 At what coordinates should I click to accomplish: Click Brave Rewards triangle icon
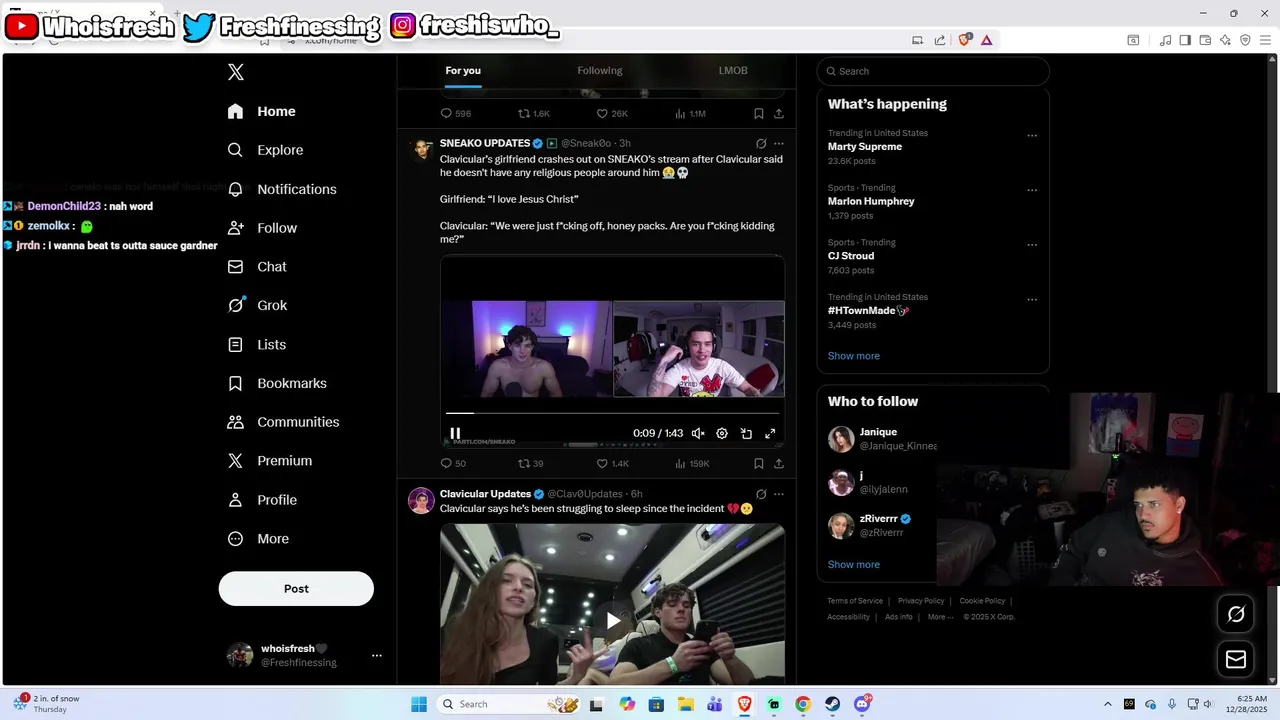[986, 40]
